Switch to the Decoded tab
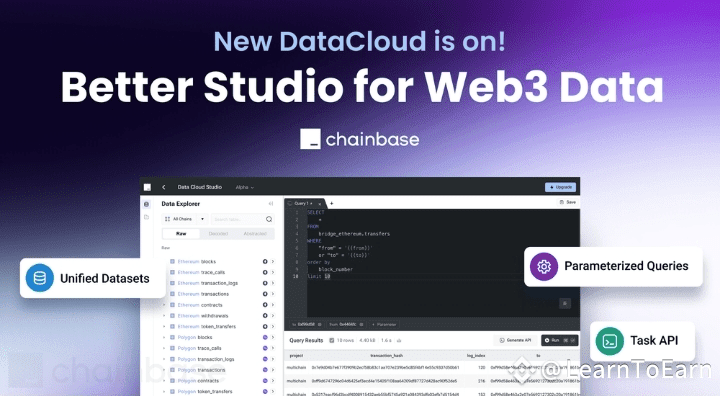 pos(218,234)
